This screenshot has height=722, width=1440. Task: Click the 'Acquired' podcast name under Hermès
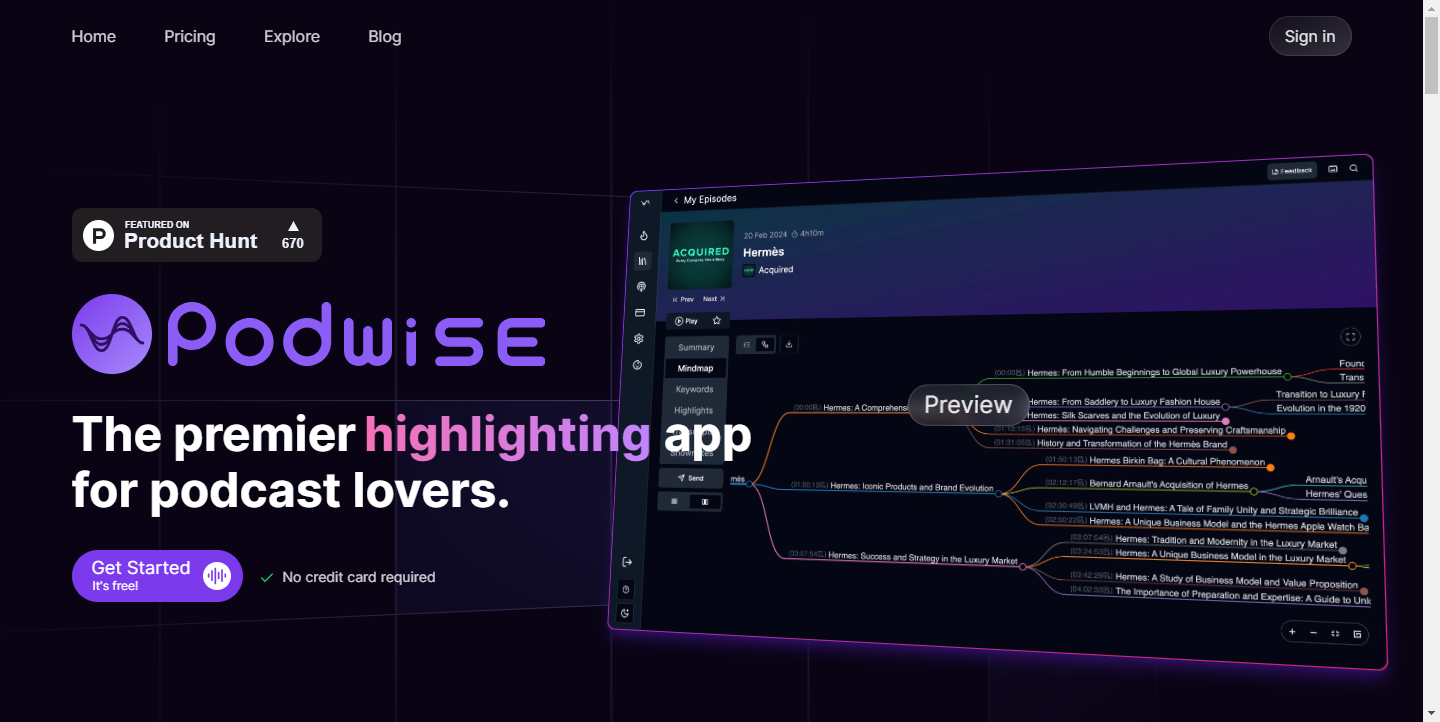pyautogui.click(x=775, y=270)
